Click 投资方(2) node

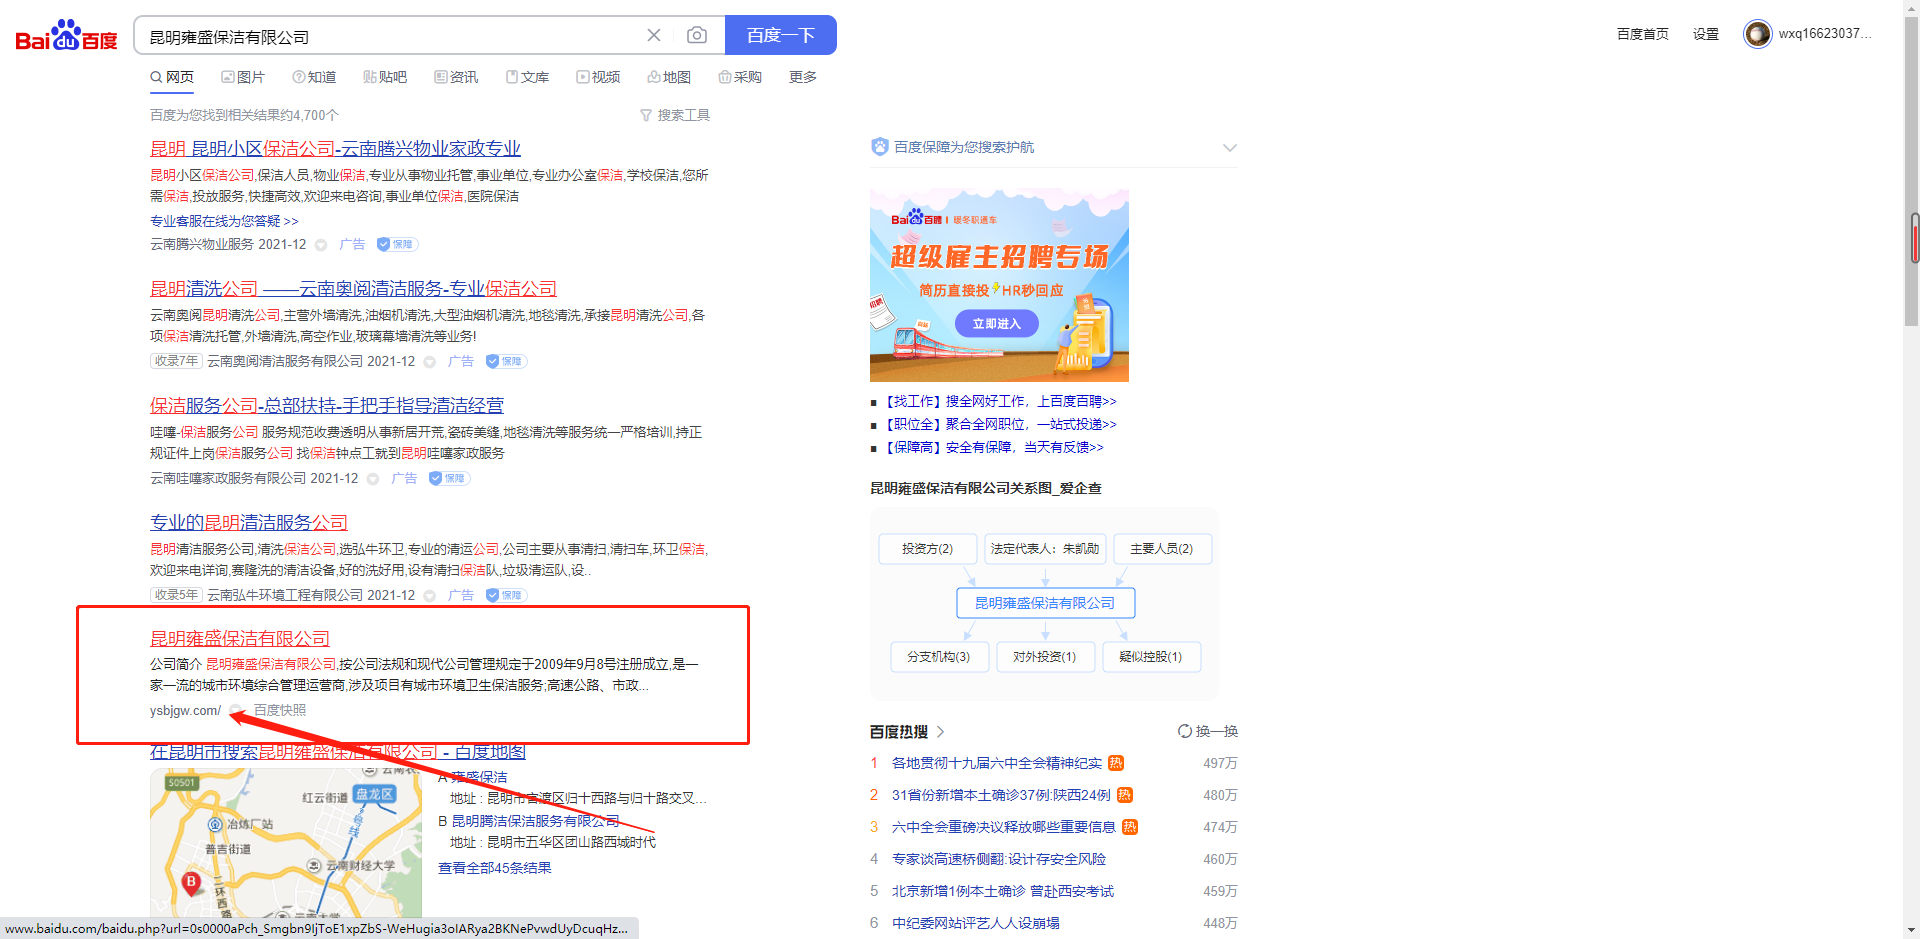927,549
